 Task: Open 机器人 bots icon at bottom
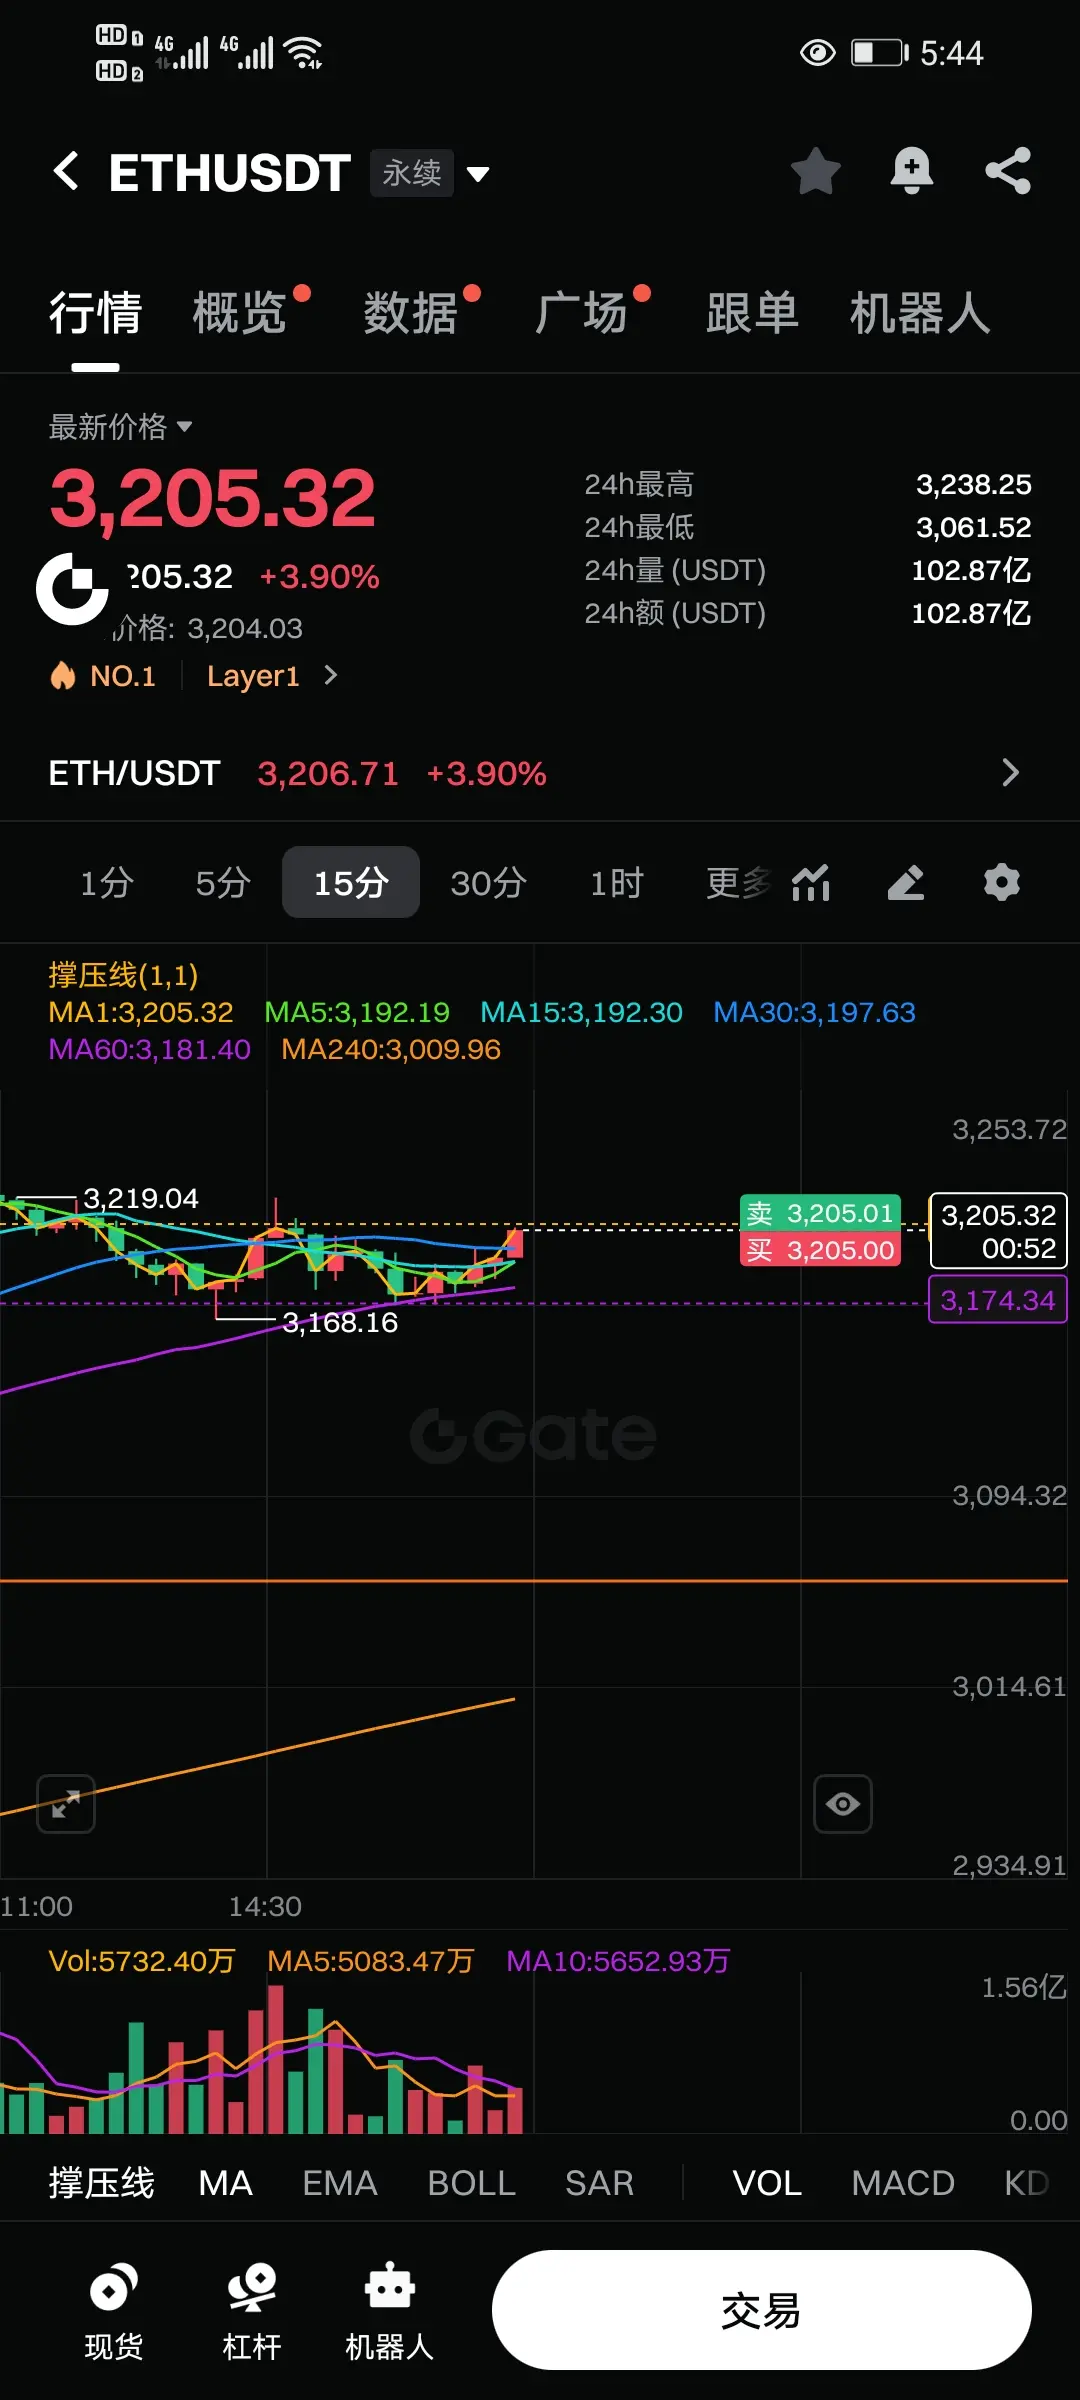[x=390, y=2311]
